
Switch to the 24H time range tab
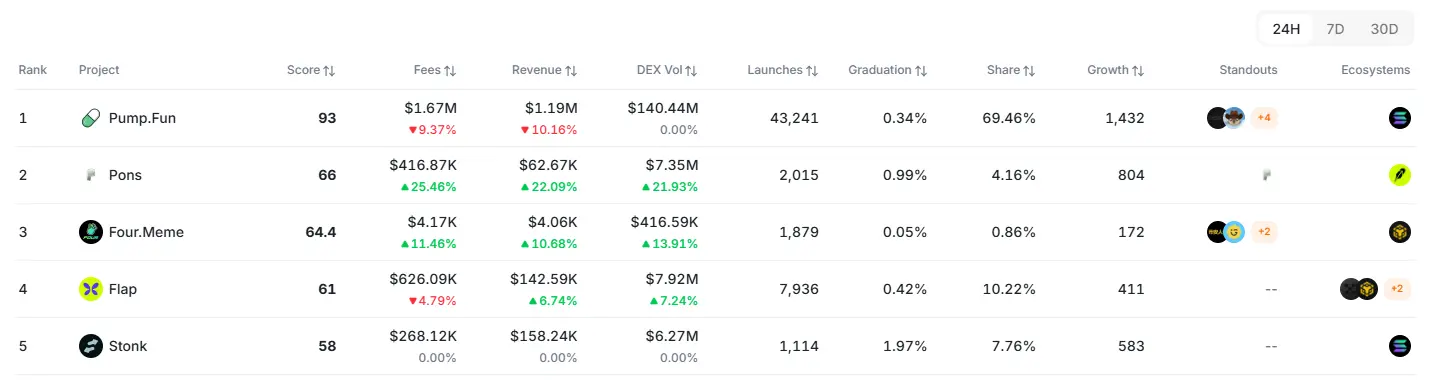pos(1286,29)
